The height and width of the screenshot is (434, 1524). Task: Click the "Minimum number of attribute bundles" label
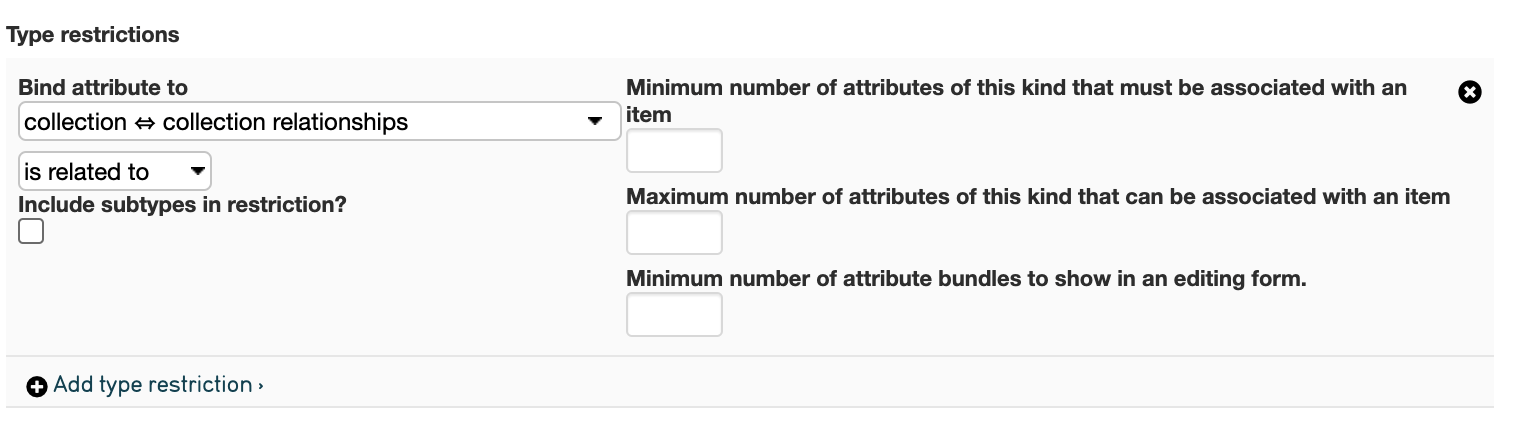click(x=966, y=279)
